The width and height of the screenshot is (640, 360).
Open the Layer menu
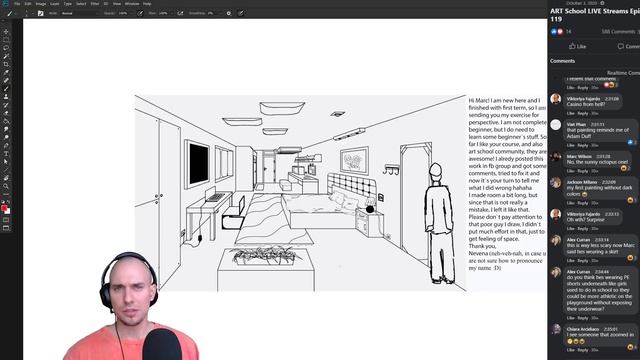pyautogui.click(x=55, y=4)
